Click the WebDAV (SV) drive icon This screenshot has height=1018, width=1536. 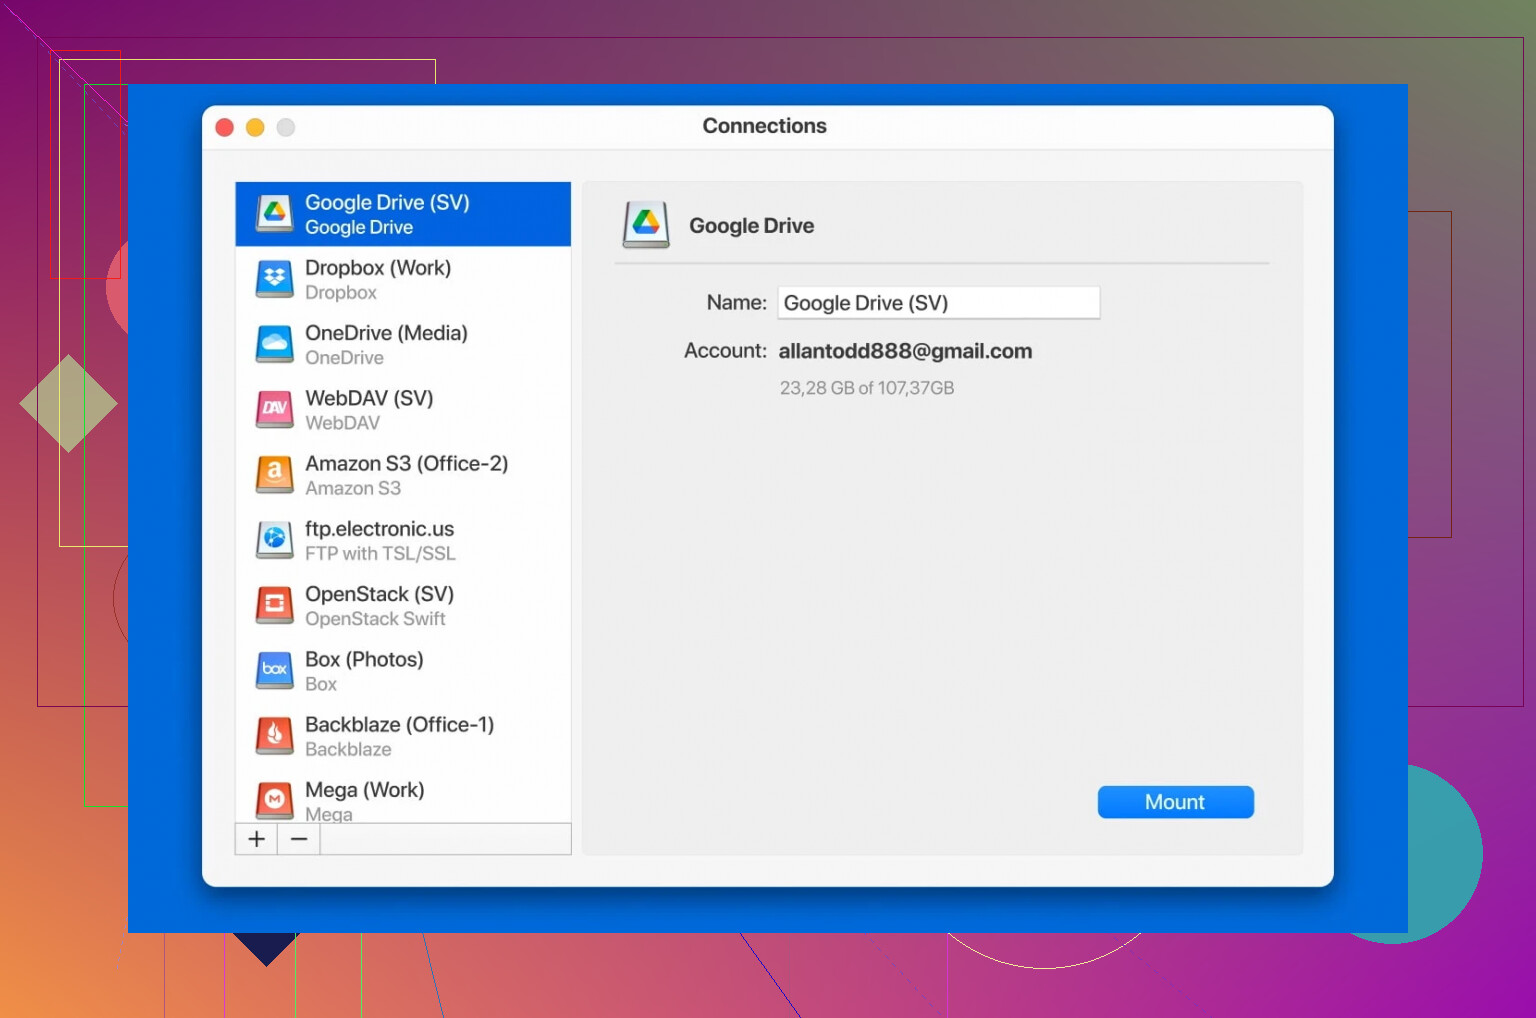point(274,409)
